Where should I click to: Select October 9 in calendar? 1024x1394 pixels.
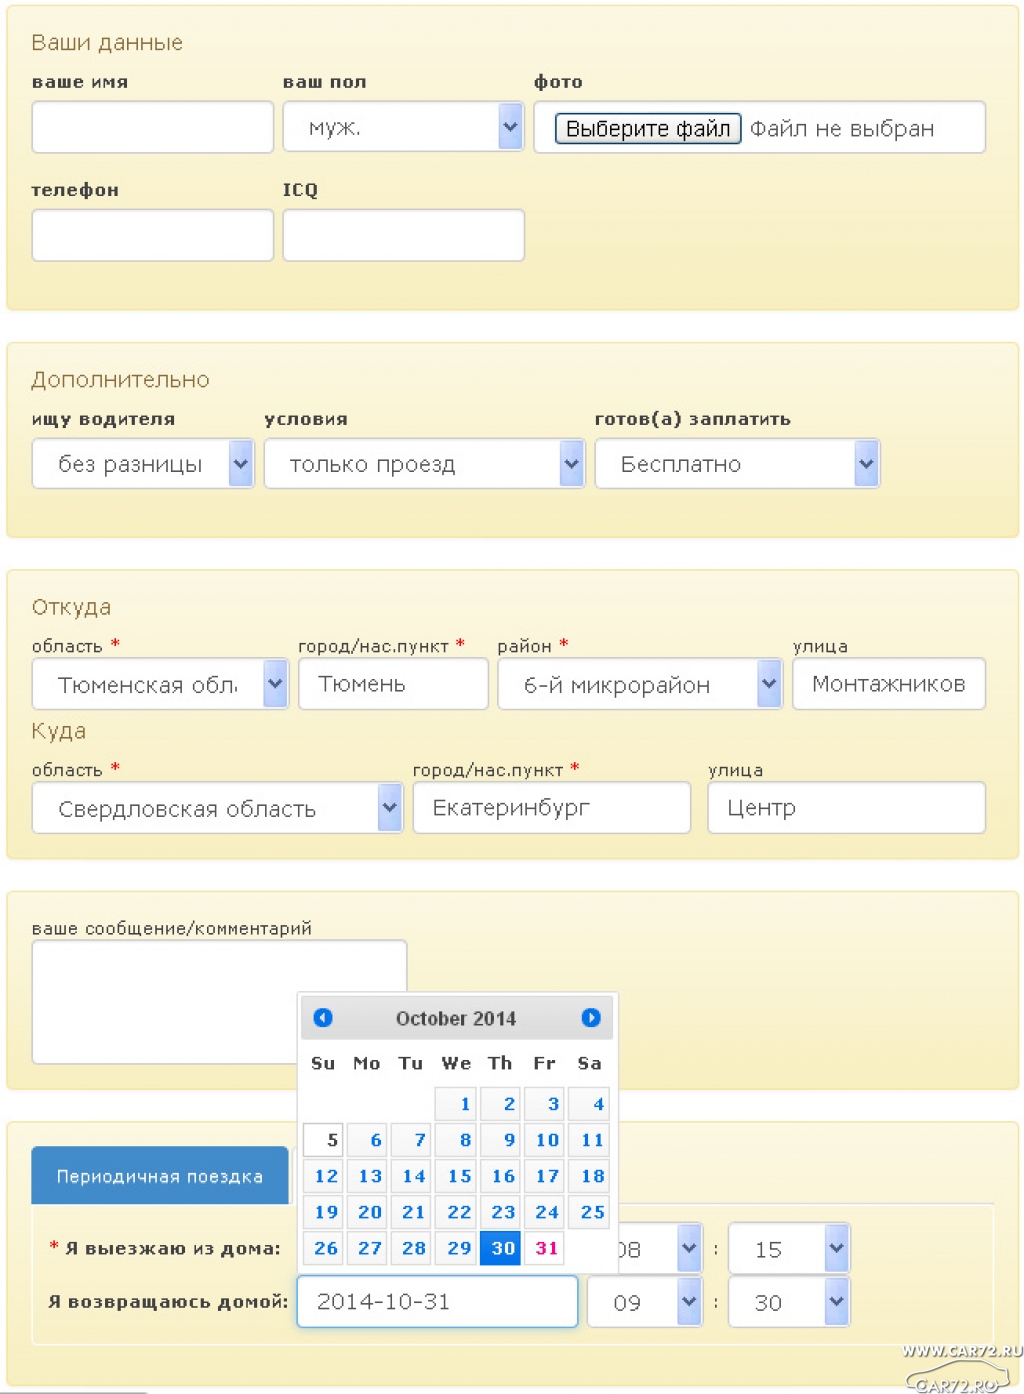500,1140
